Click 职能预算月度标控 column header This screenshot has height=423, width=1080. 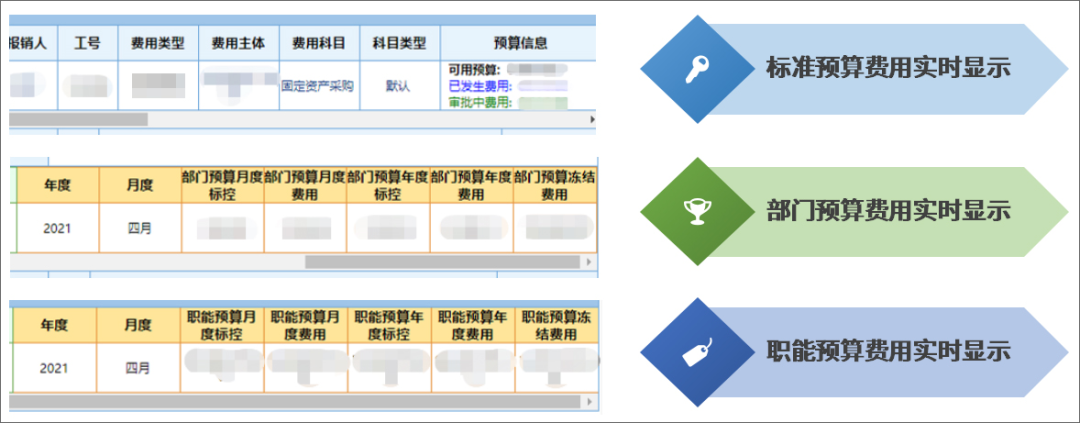221,326
